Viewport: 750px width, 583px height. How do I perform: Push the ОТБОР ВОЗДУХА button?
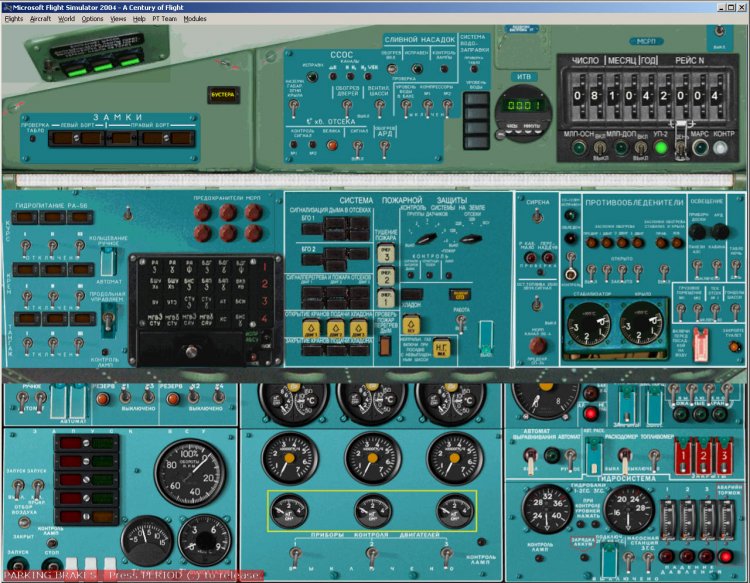coord(24,523)
